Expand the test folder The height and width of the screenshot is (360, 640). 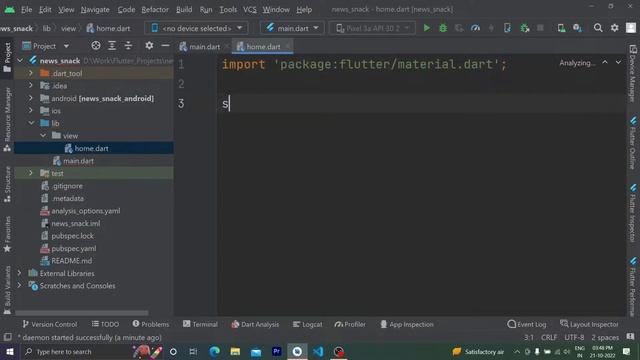[31, 173]
